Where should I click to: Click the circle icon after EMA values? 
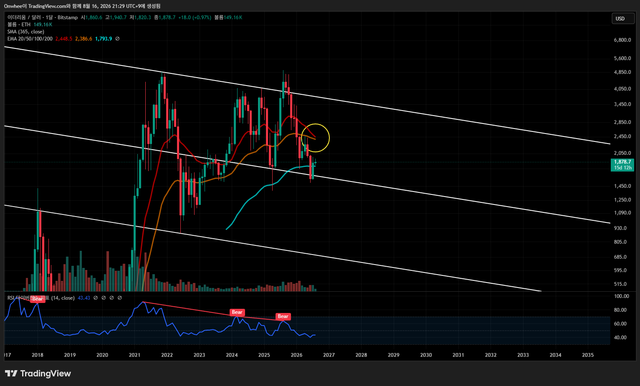(118, 39)
